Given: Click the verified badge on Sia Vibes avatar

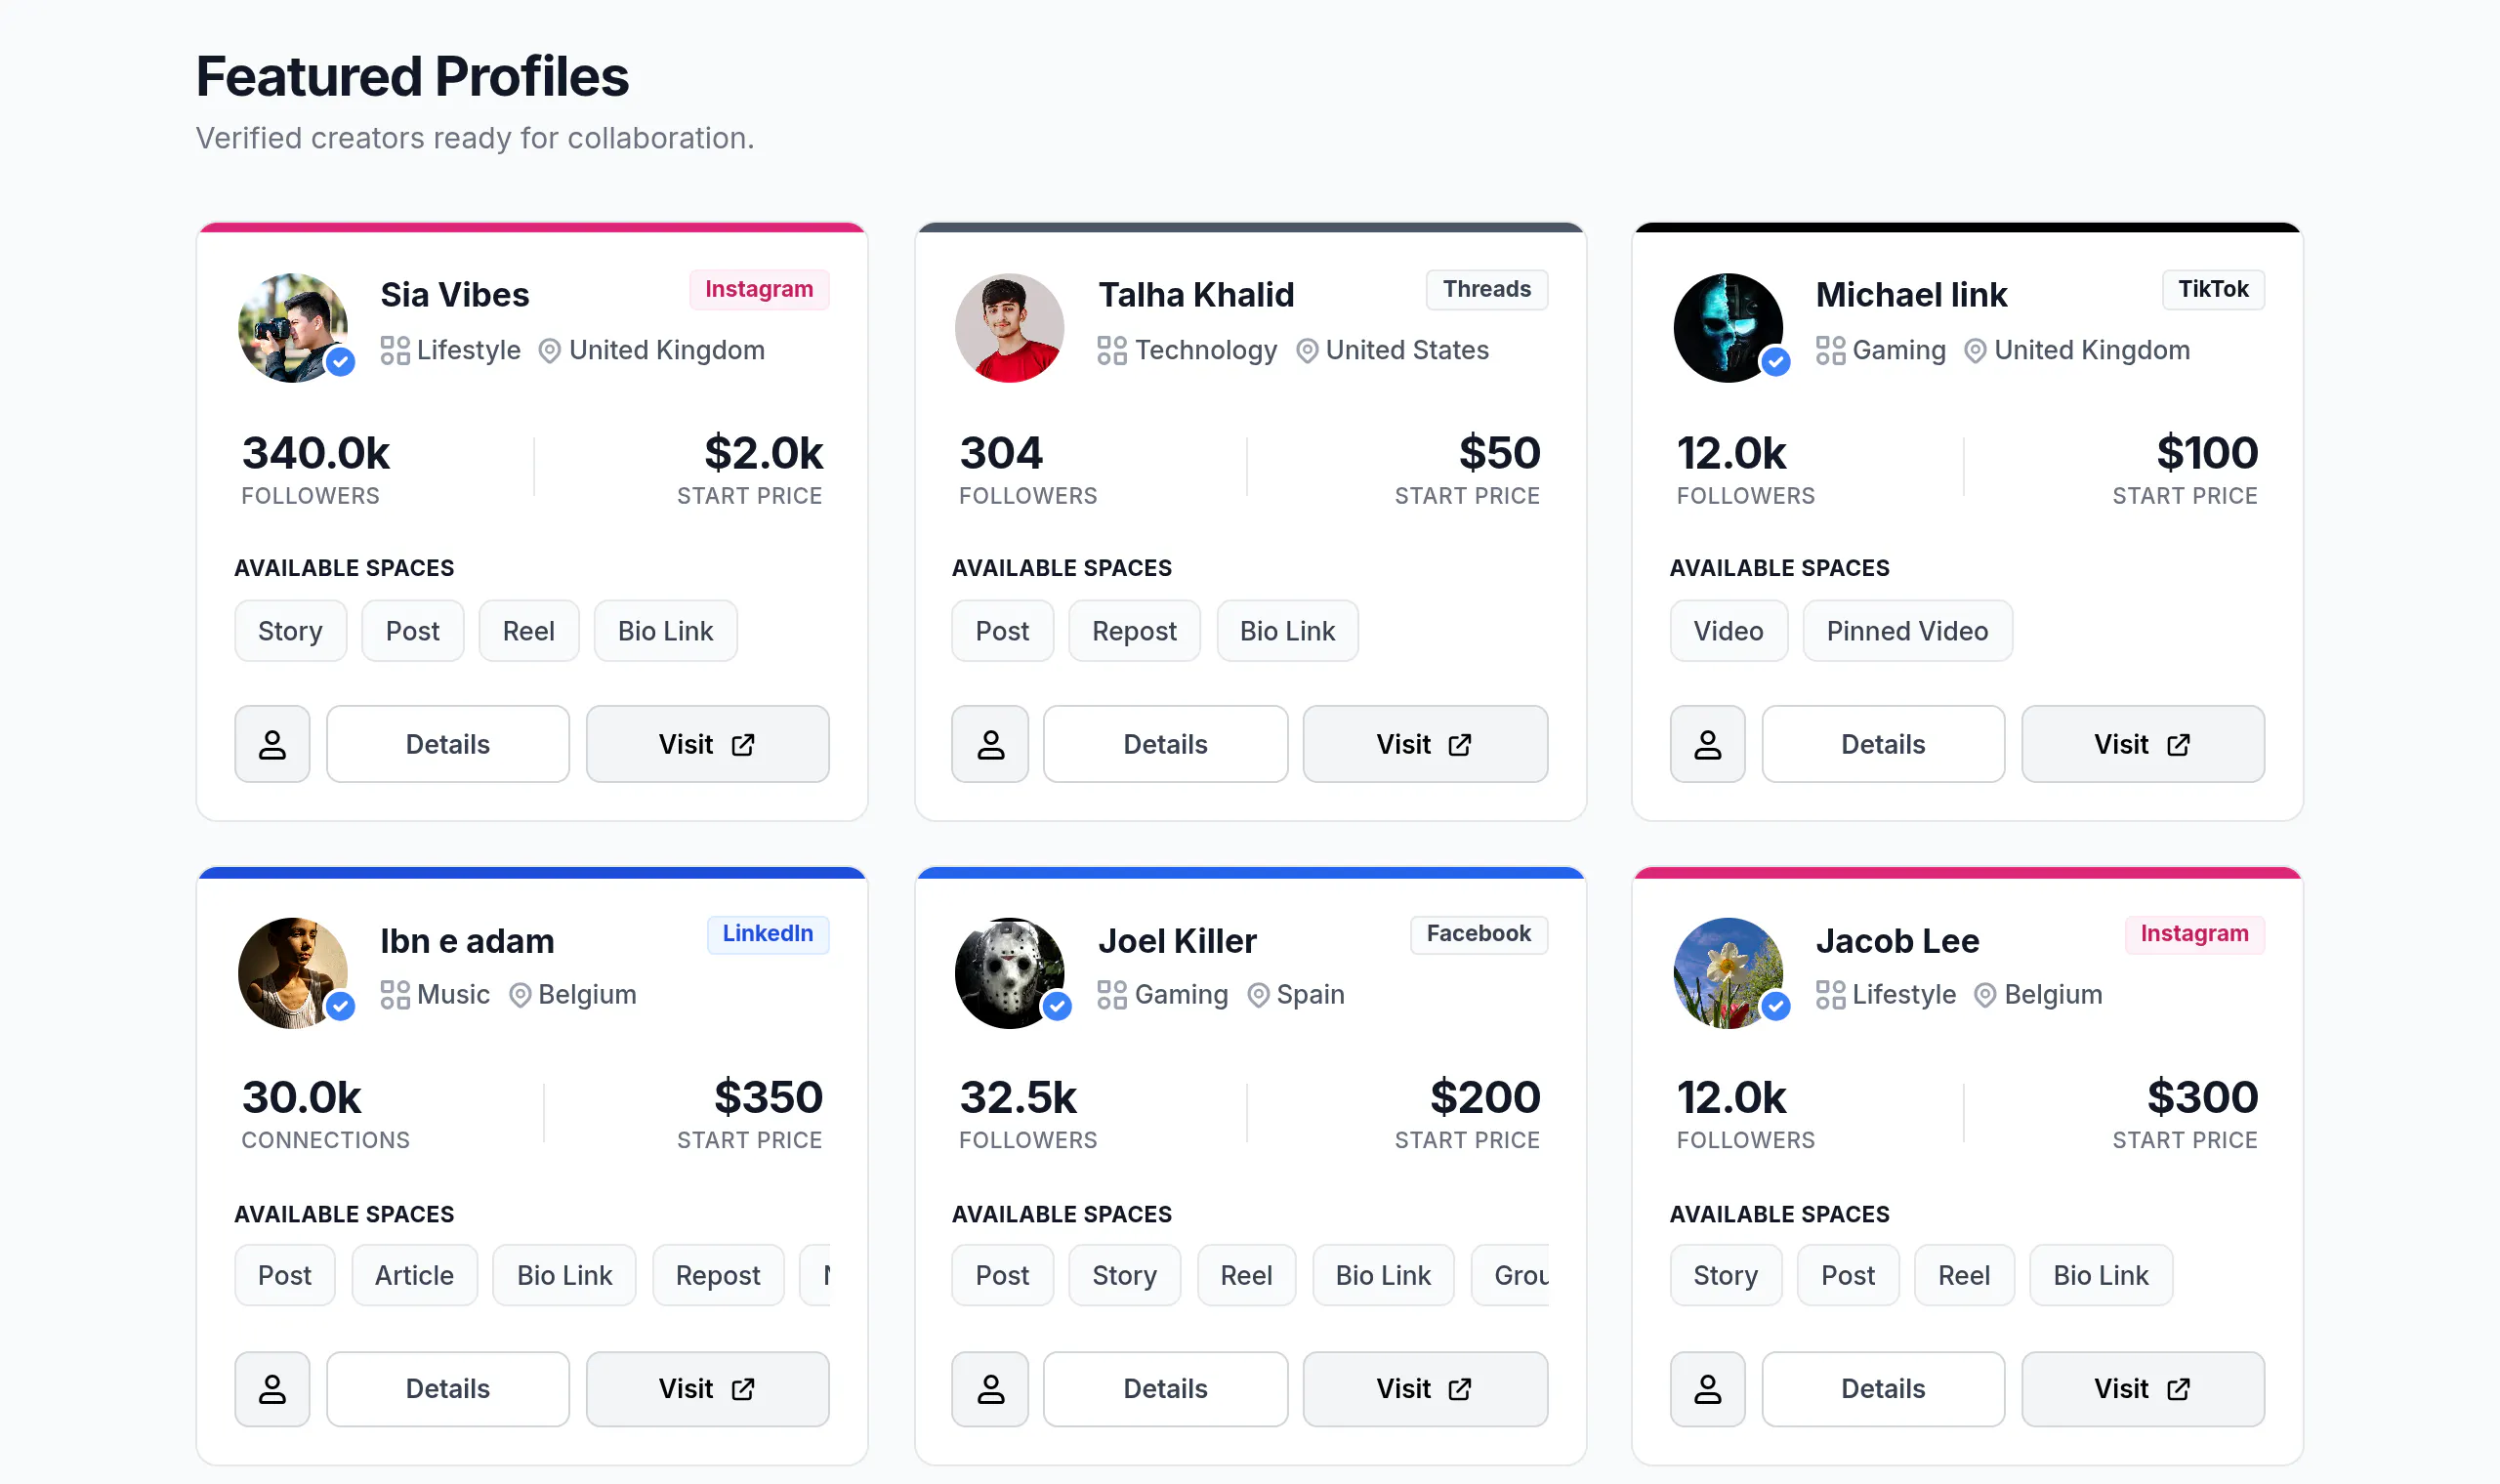Looking at the screenshot, I should tap(341, 361).
